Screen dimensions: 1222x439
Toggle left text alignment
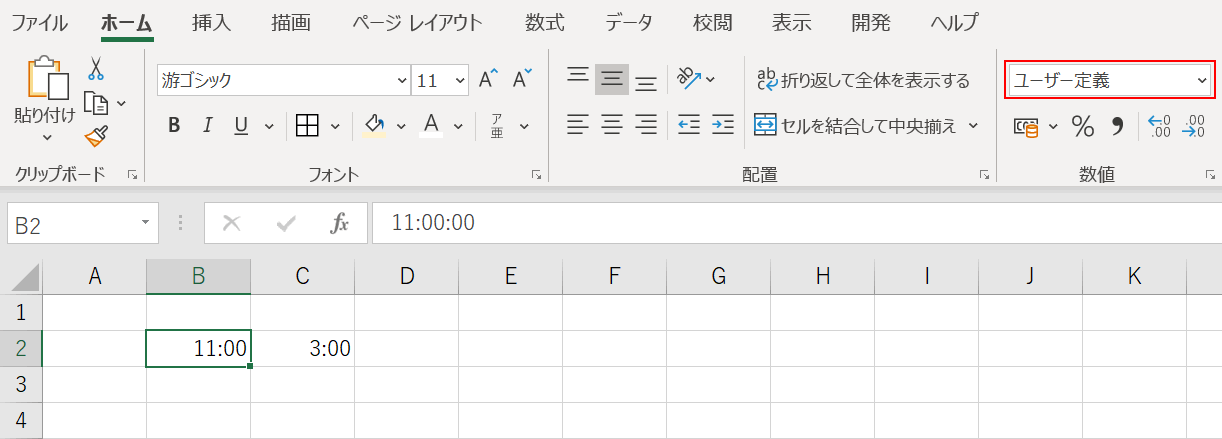click(x=578, y=125)
